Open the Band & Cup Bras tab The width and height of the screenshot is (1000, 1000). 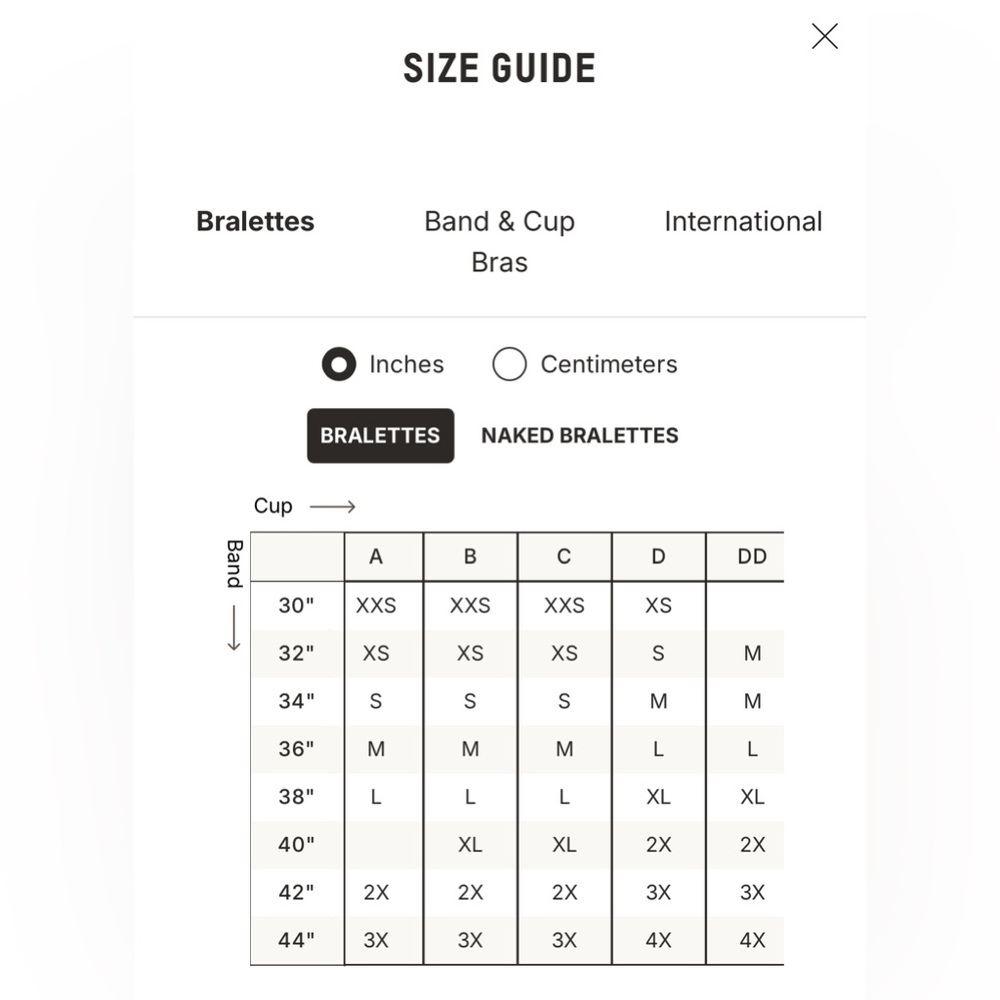pyautogui.click(x=499, y=242)
